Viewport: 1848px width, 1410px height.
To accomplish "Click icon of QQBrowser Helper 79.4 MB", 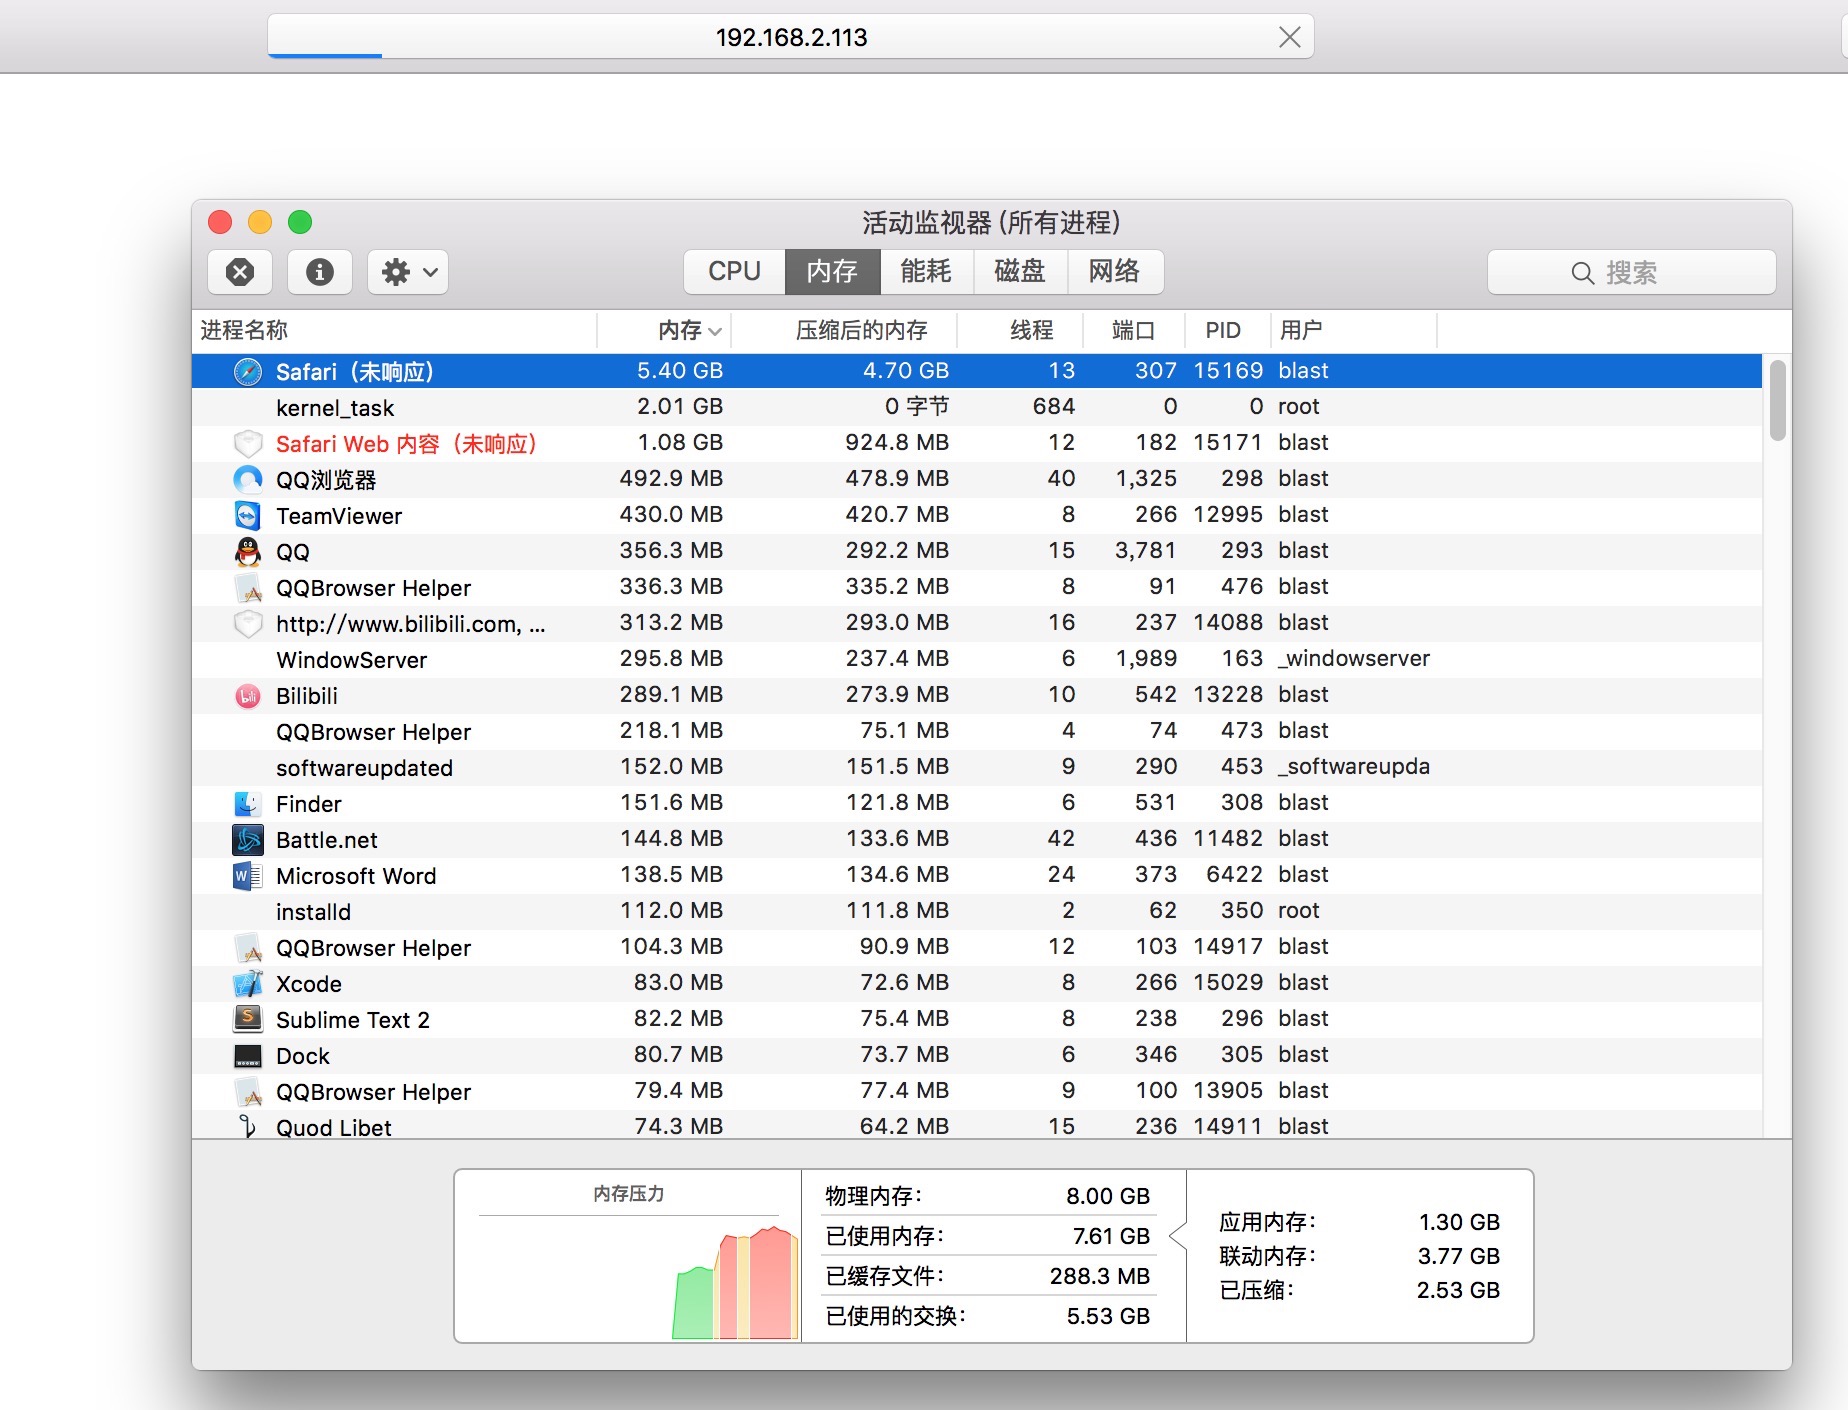I will [248, 1092].
